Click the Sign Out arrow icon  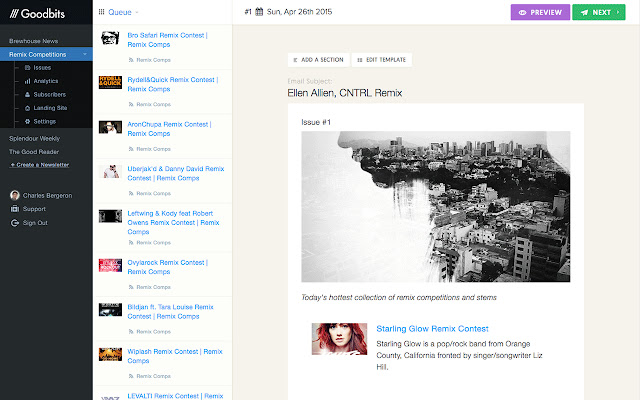[15, 223]
